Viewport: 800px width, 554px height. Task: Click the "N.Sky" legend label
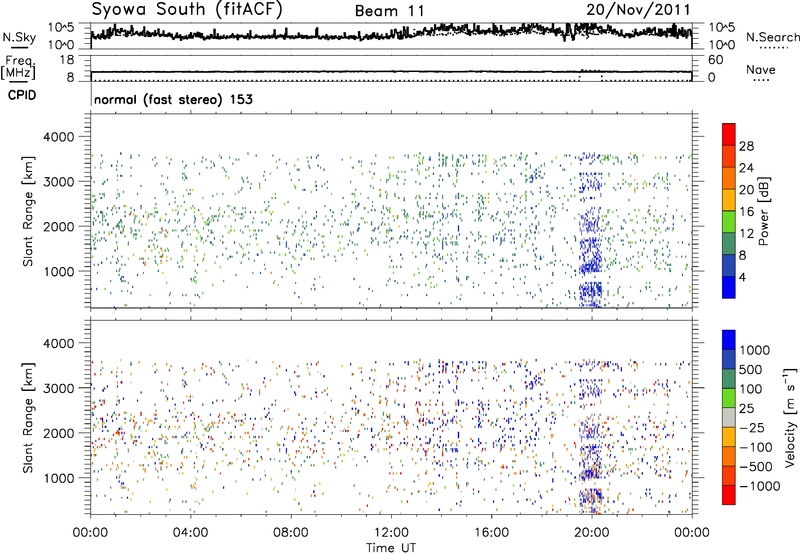[19, 37]
